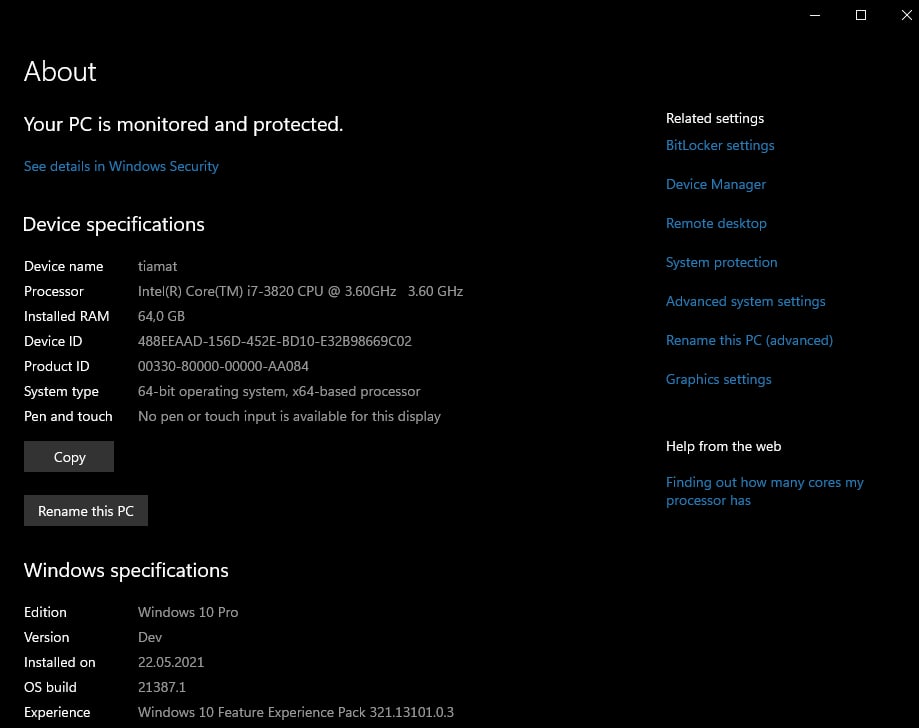919x728 pixels.
Task: Open Device Manager link
Action: click(716, 184)
